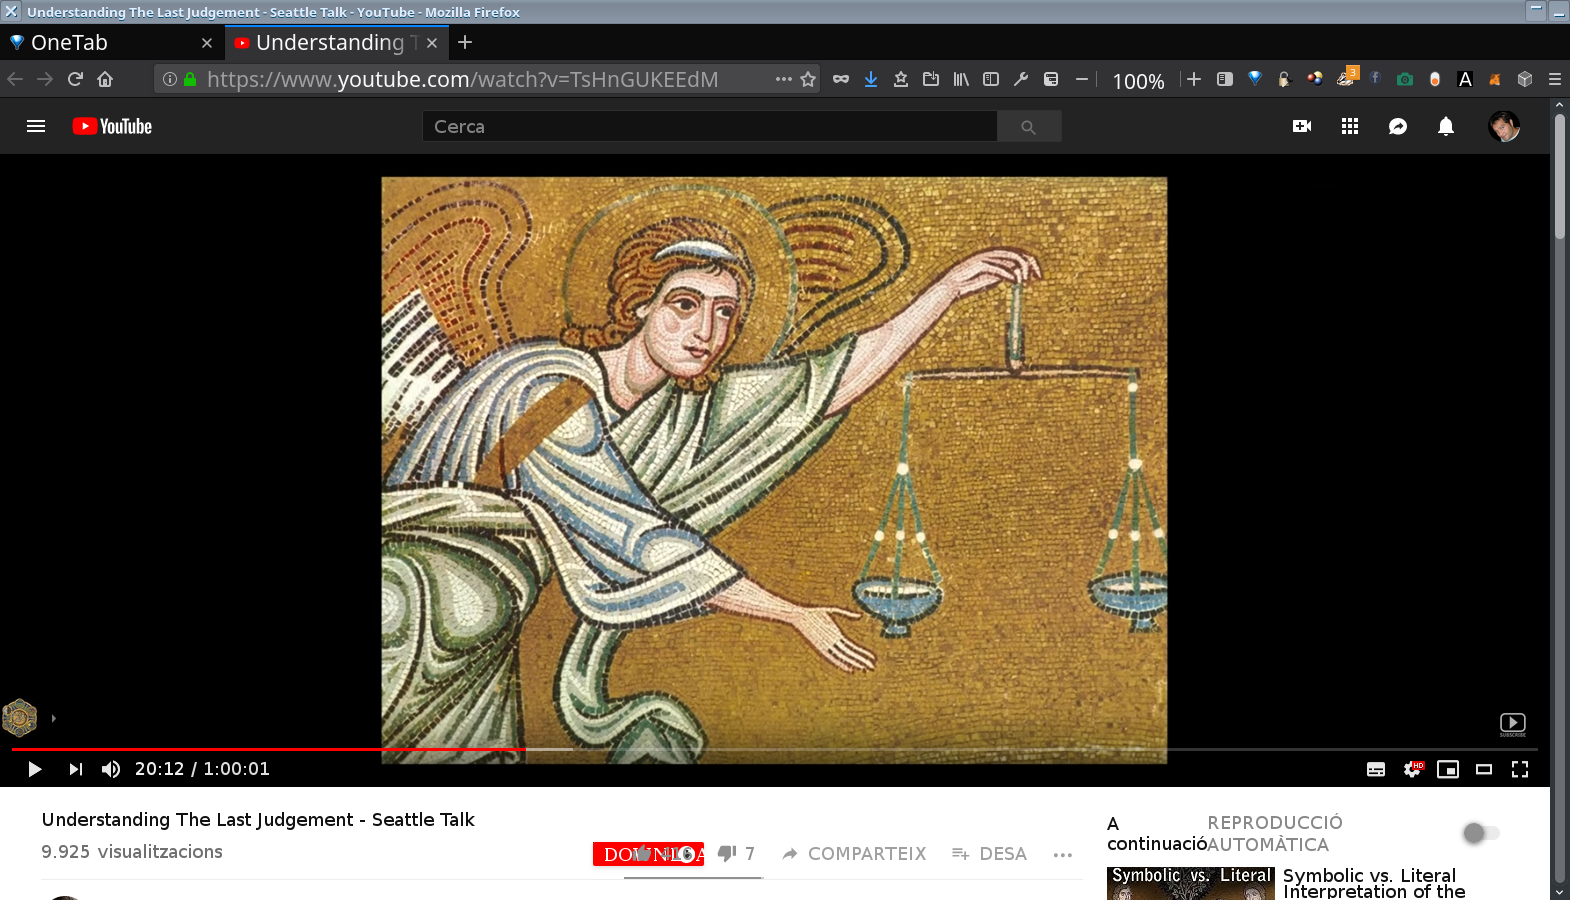Screen dimensions: 1570x900
Task: Go forward to the next page
Action: (45, 79)
